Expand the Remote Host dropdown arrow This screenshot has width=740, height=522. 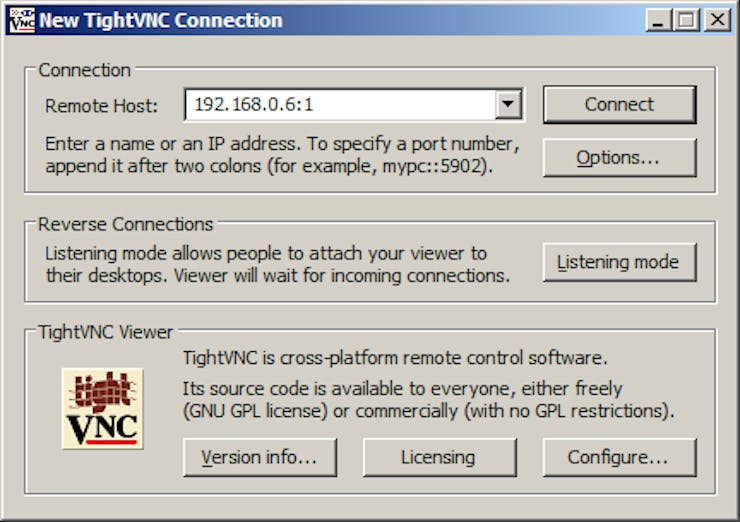pos(508,104)
